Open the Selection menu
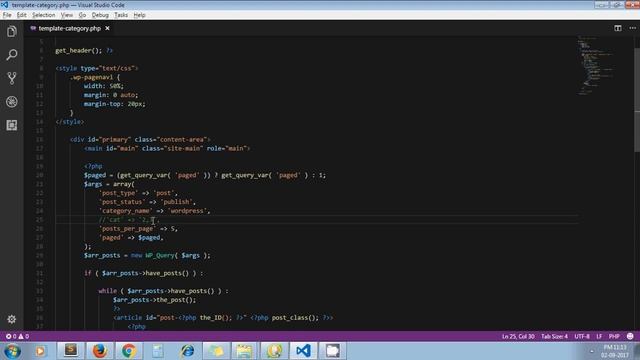The height and width of the screenshot is (360, 640). pyautogui.click(x=44, y=15)
